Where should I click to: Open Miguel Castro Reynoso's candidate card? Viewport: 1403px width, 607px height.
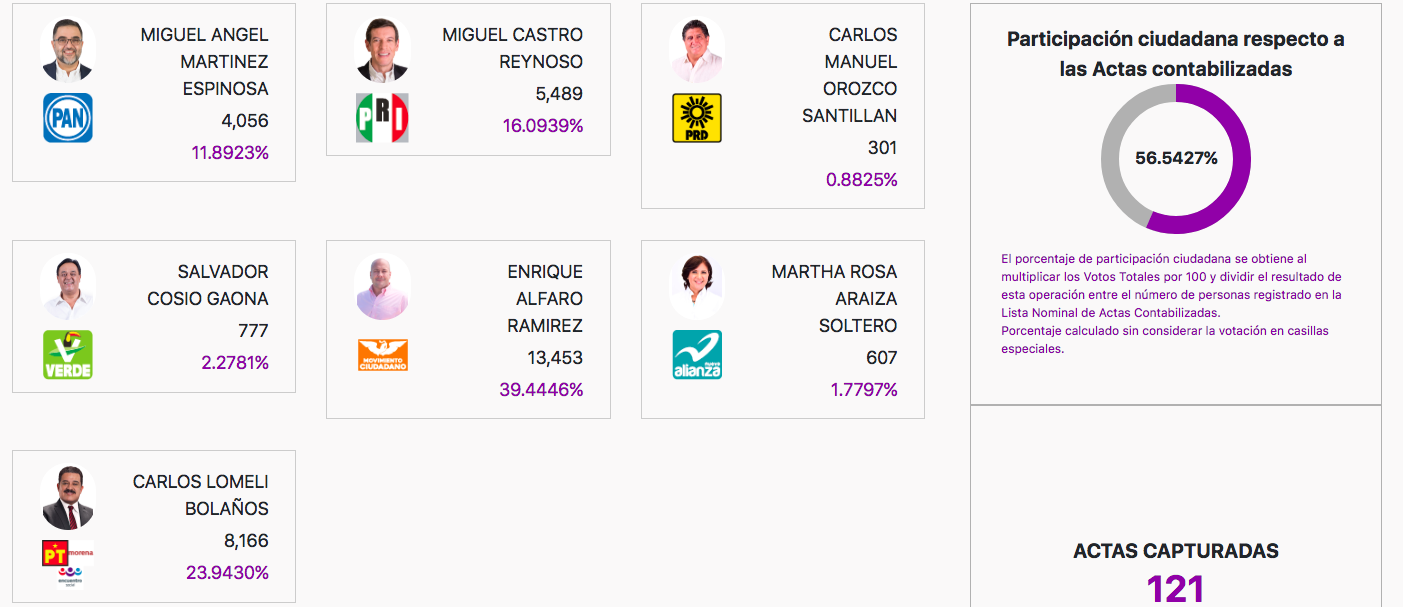468,79
